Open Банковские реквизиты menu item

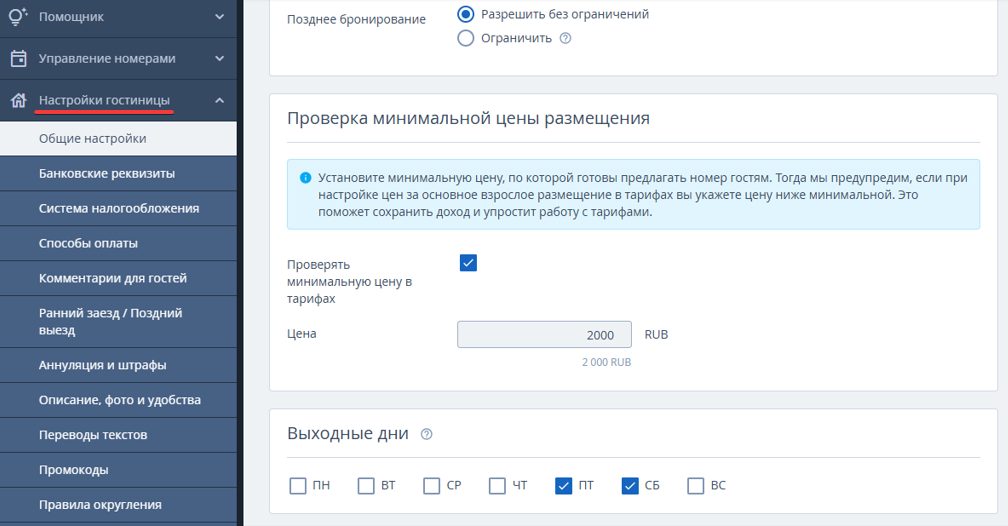[118, 174]
